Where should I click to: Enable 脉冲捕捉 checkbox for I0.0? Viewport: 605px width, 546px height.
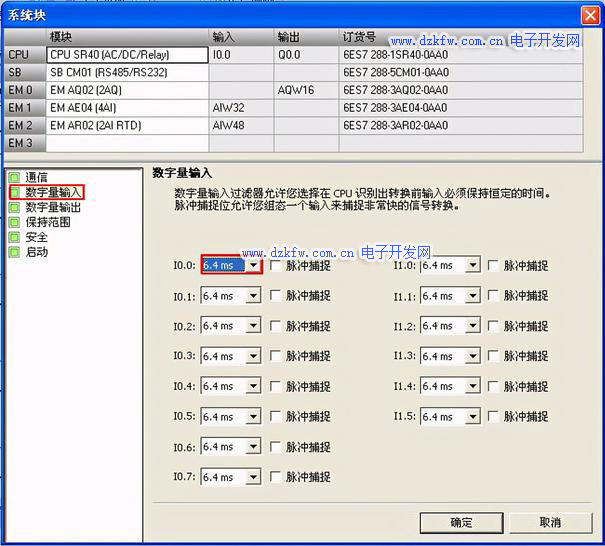coord(275,266)
